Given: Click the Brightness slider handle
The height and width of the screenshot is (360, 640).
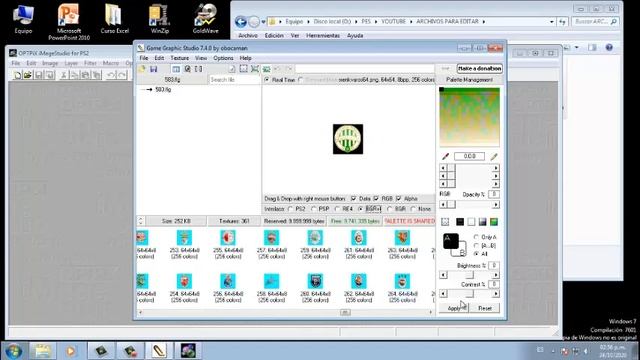Looking at the screenshot, I should pyautogui.click(x=469, y=275).
